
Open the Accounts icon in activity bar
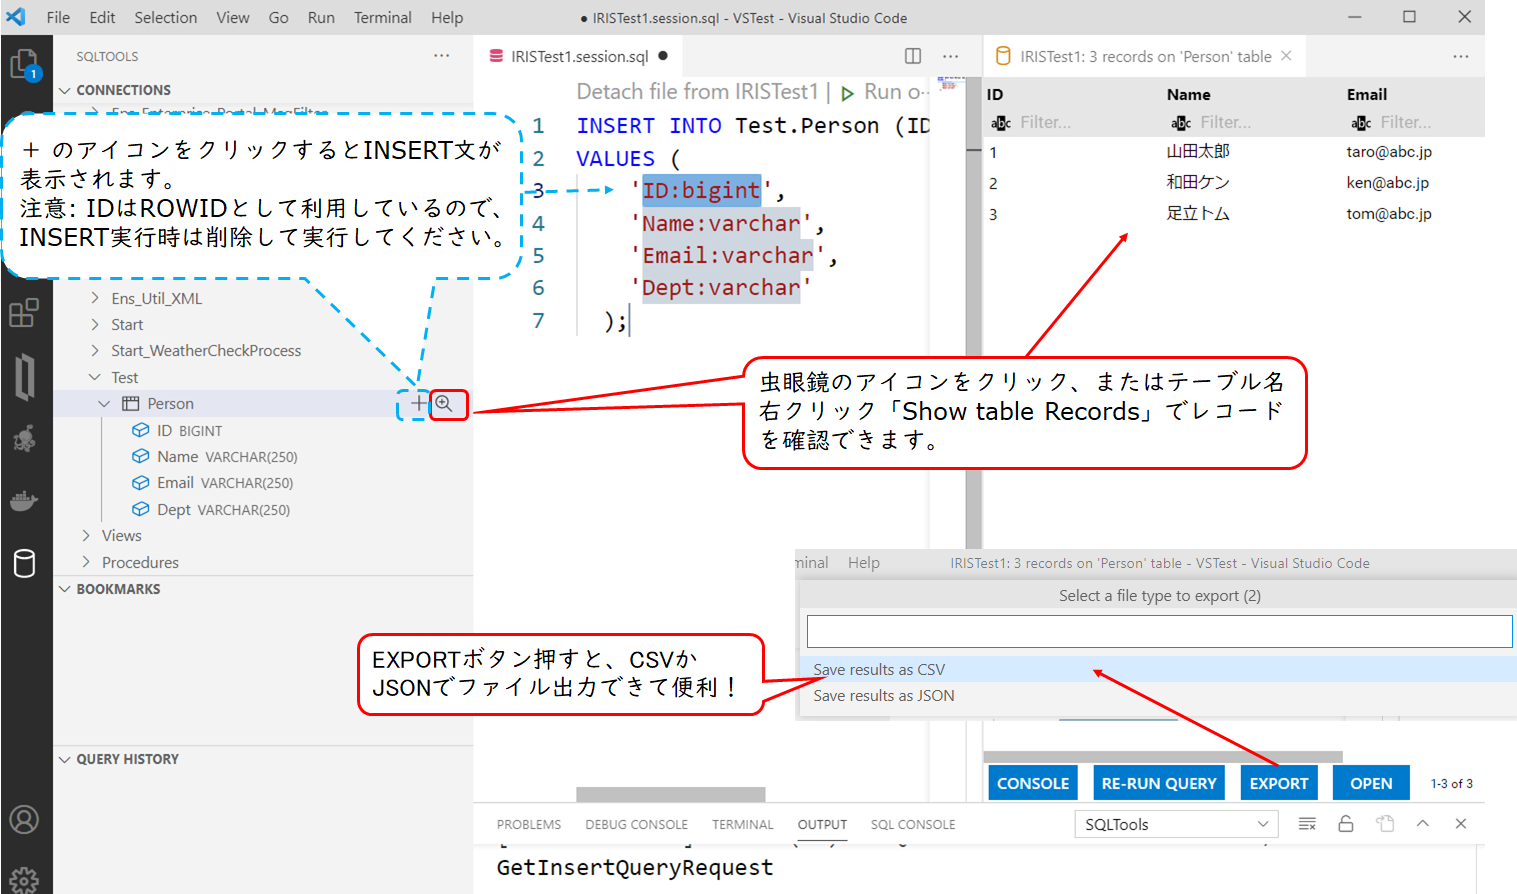[x=24, y=820]
